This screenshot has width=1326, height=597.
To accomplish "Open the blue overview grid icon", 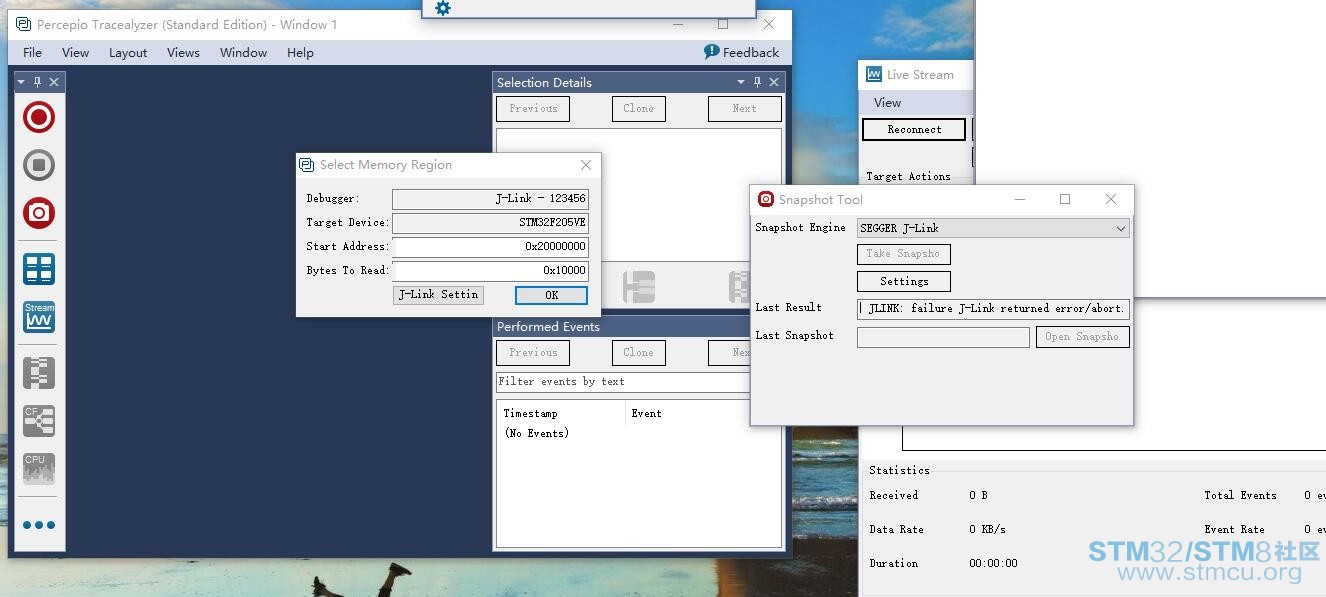I will pyautogui.click(x=39, y=269).
